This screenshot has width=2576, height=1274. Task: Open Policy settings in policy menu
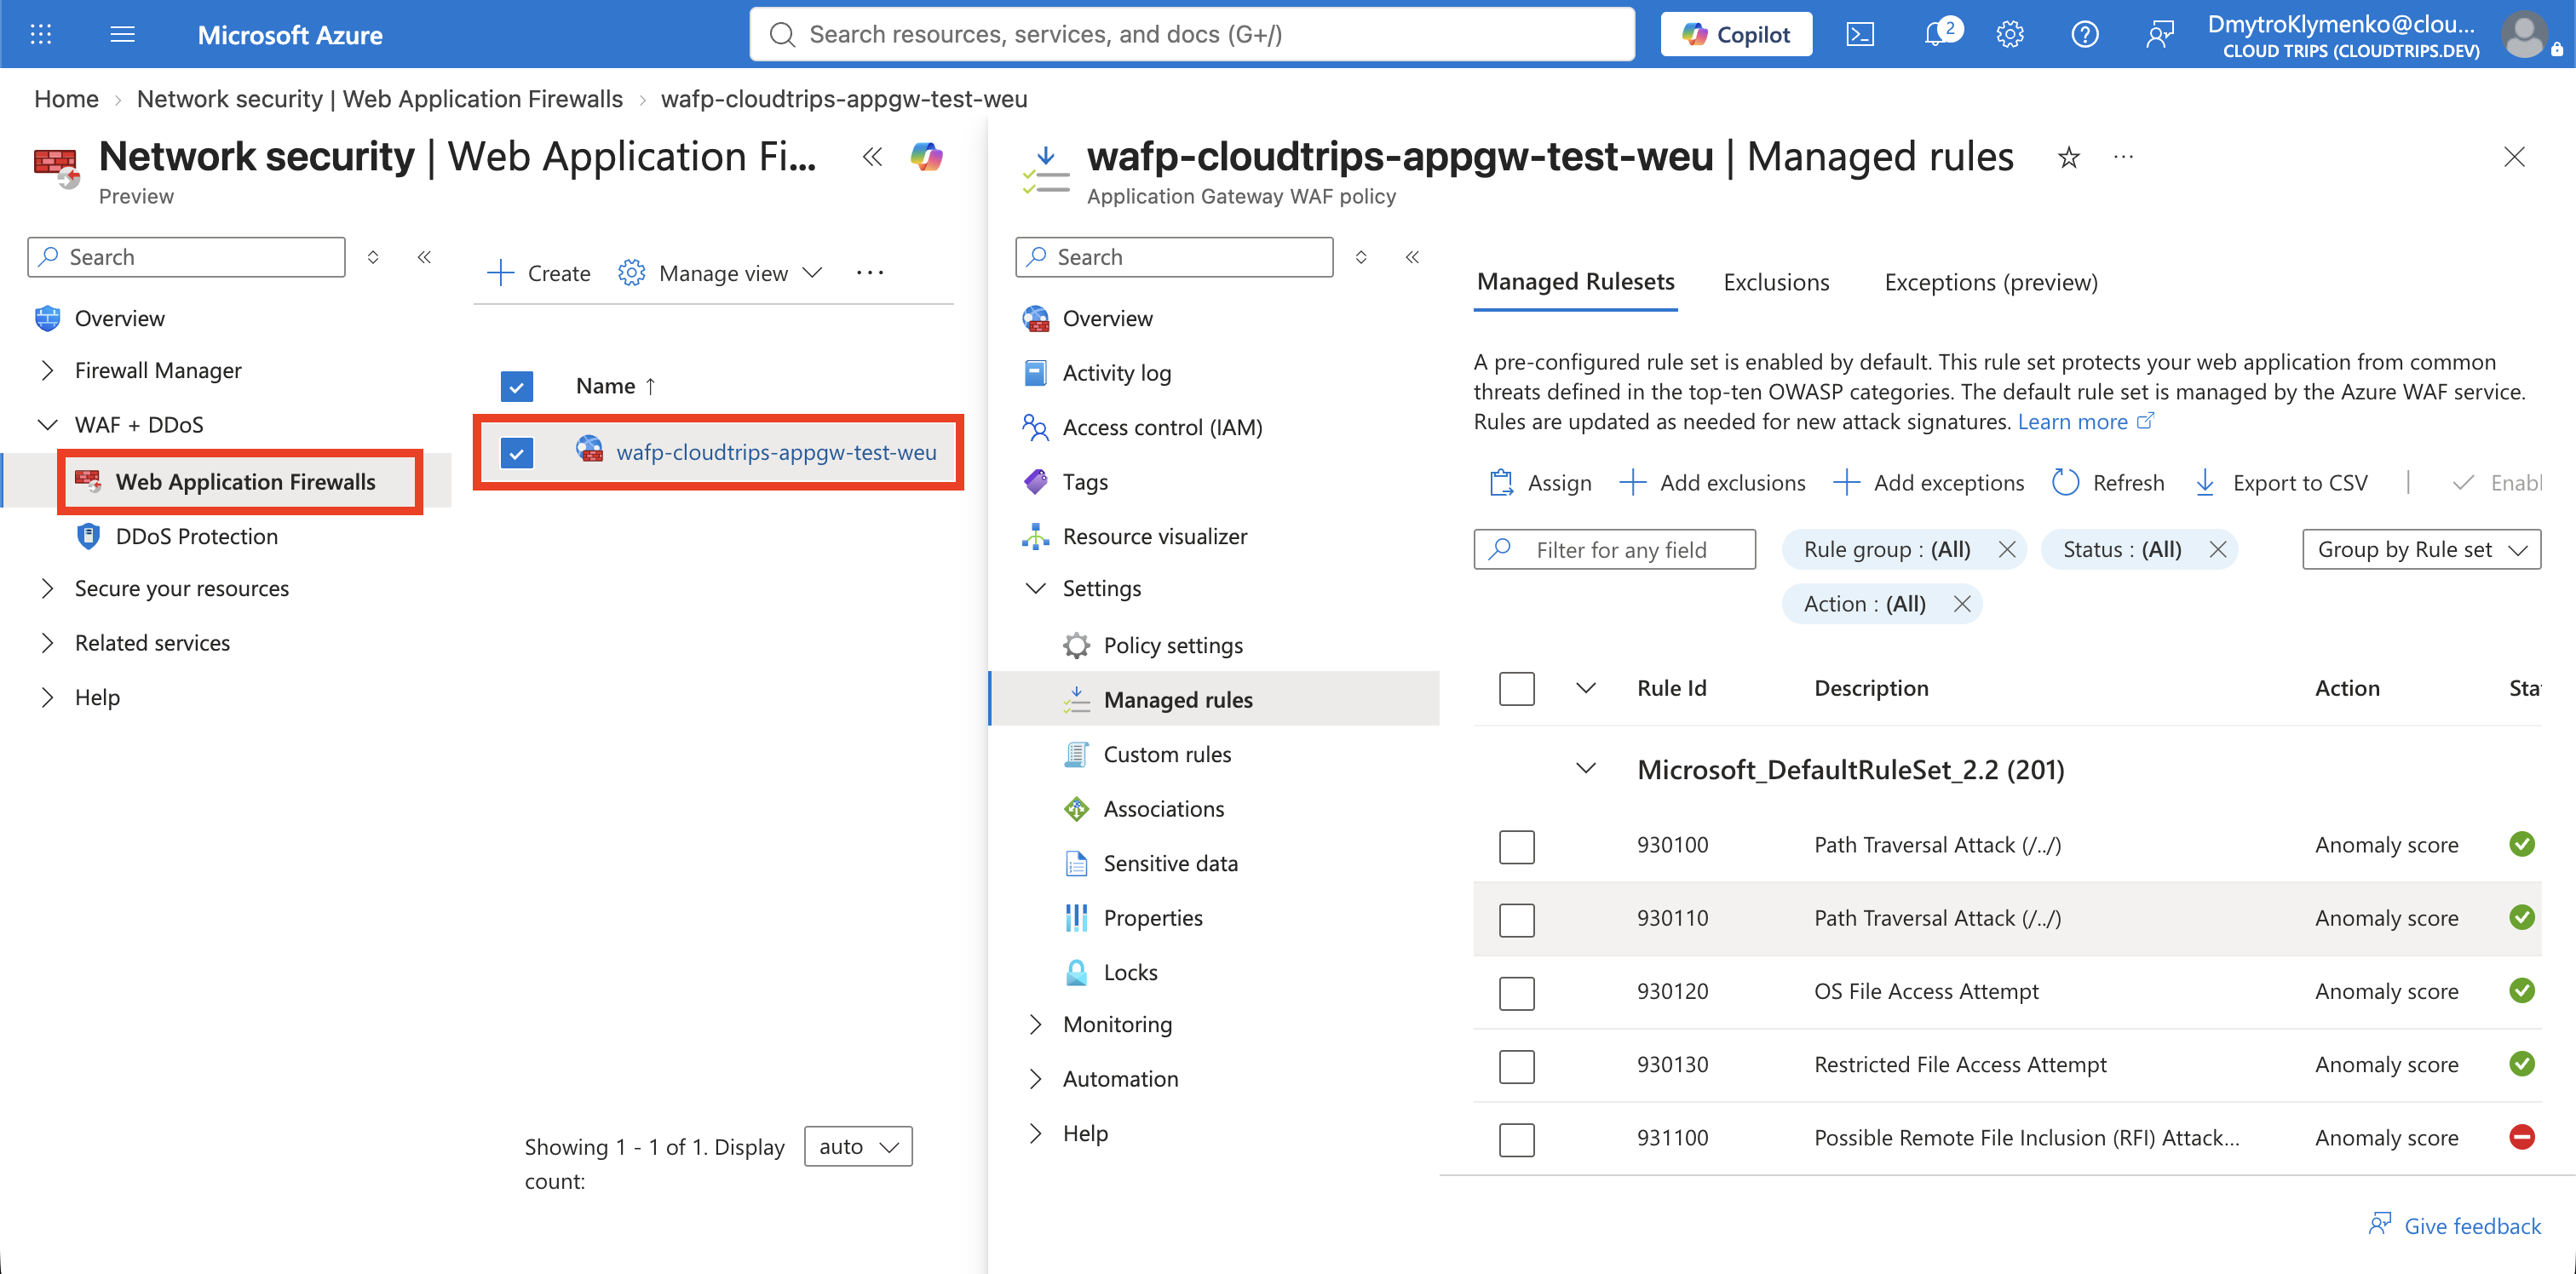pyautogui.click(x=1172, y=646)
